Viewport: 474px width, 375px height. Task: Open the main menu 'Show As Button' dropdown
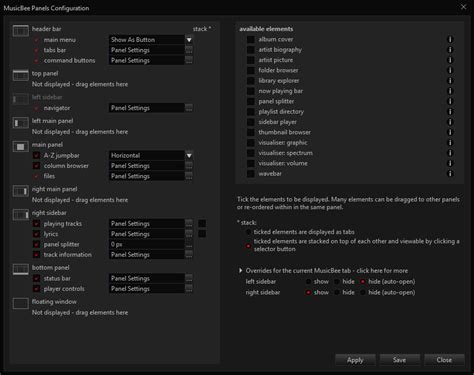click(189, 40)
